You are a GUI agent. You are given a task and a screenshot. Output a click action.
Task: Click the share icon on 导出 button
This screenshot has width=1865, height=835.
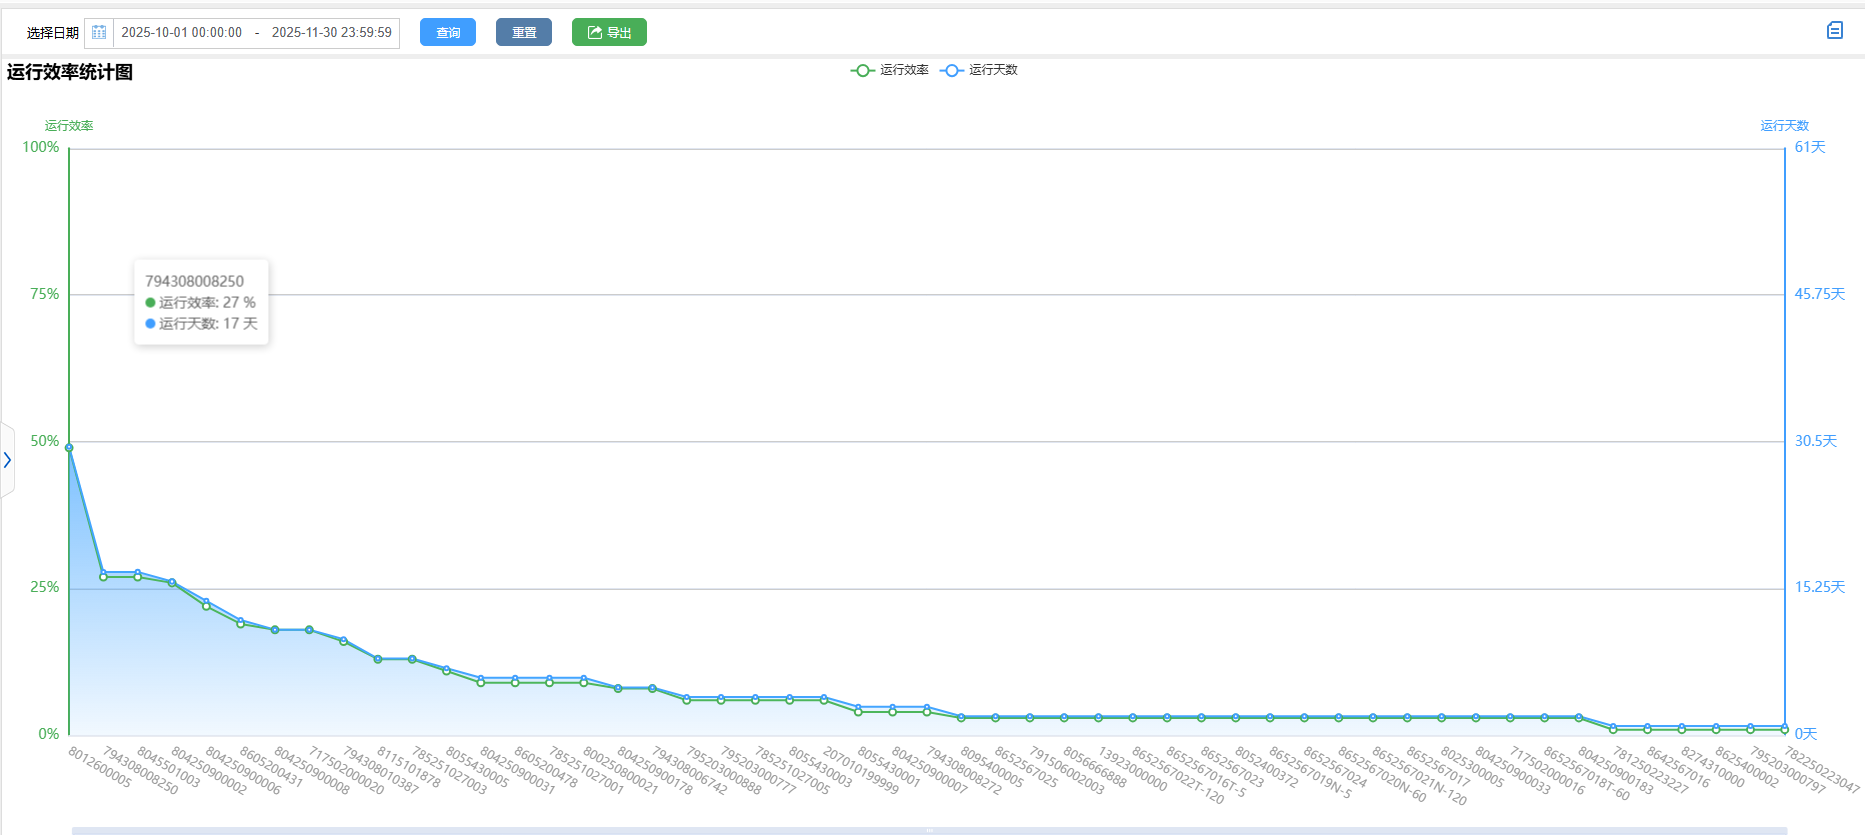coord(594,33)
